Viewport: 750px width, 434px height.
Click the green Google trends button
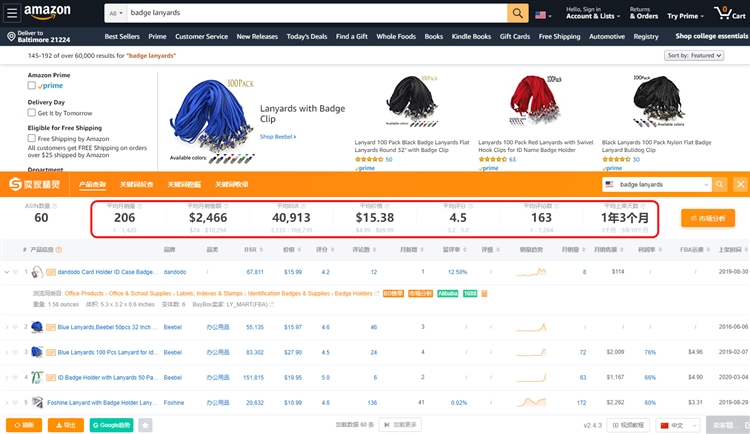pos(111,425)
